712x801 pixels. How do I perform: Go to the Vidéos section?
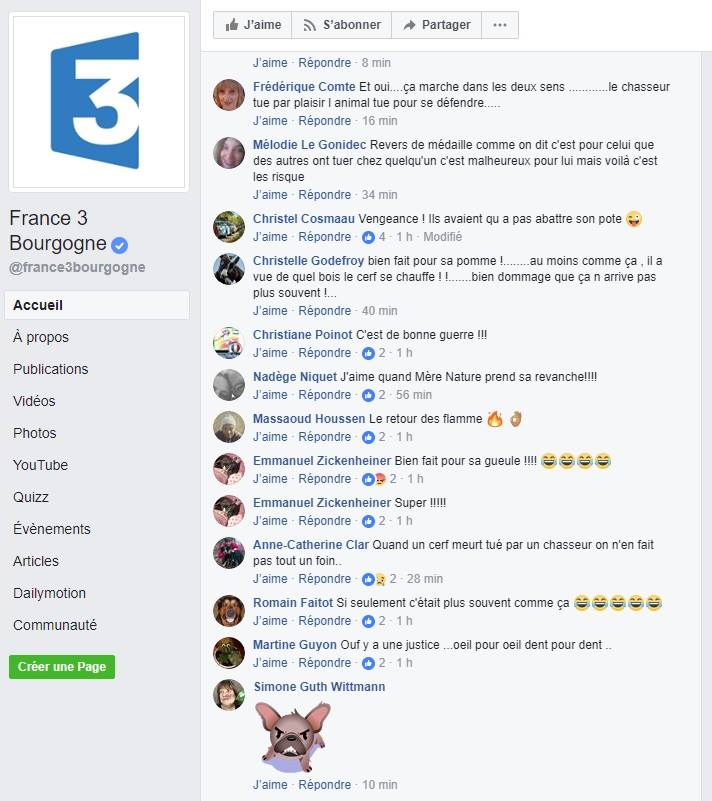(x=34, y=401)
